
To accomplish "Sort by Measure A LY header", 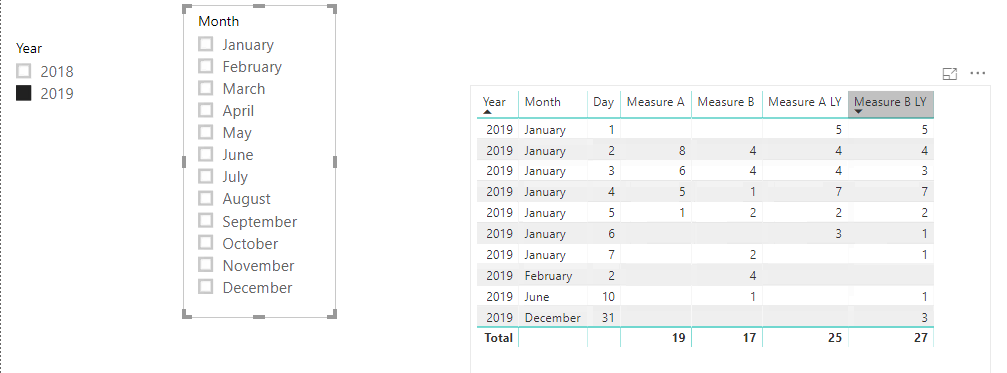I will coord(805,104).
